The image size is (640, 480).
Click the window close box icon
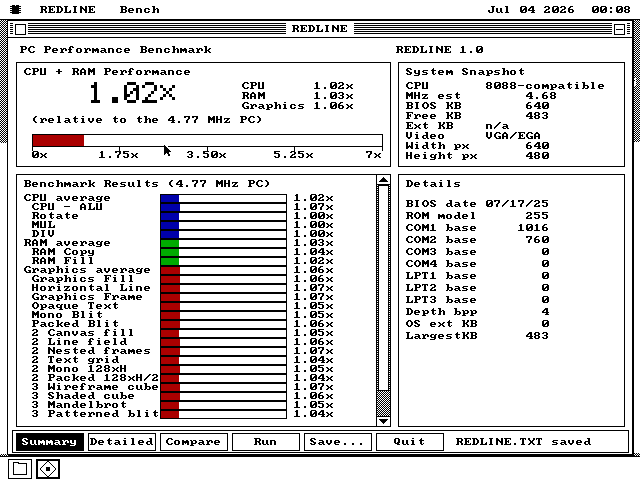point(20,29)
